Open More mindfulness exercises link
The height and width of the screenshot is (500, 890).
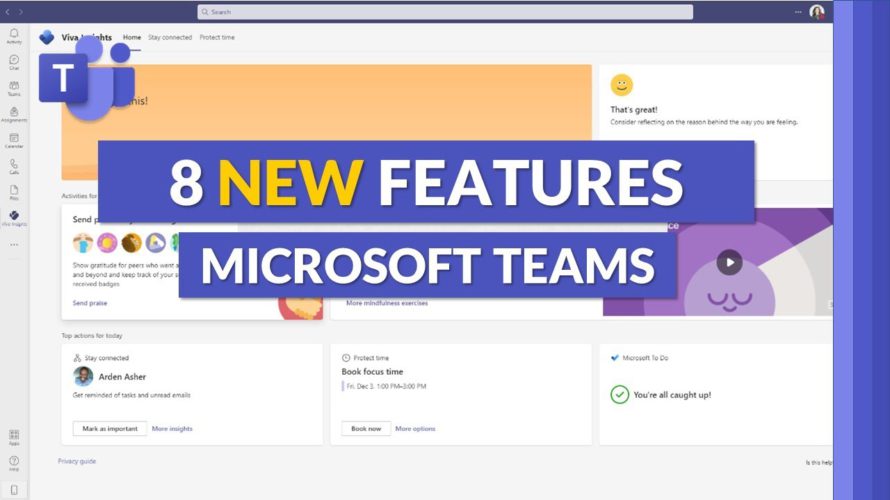click(x=387, y=303)
